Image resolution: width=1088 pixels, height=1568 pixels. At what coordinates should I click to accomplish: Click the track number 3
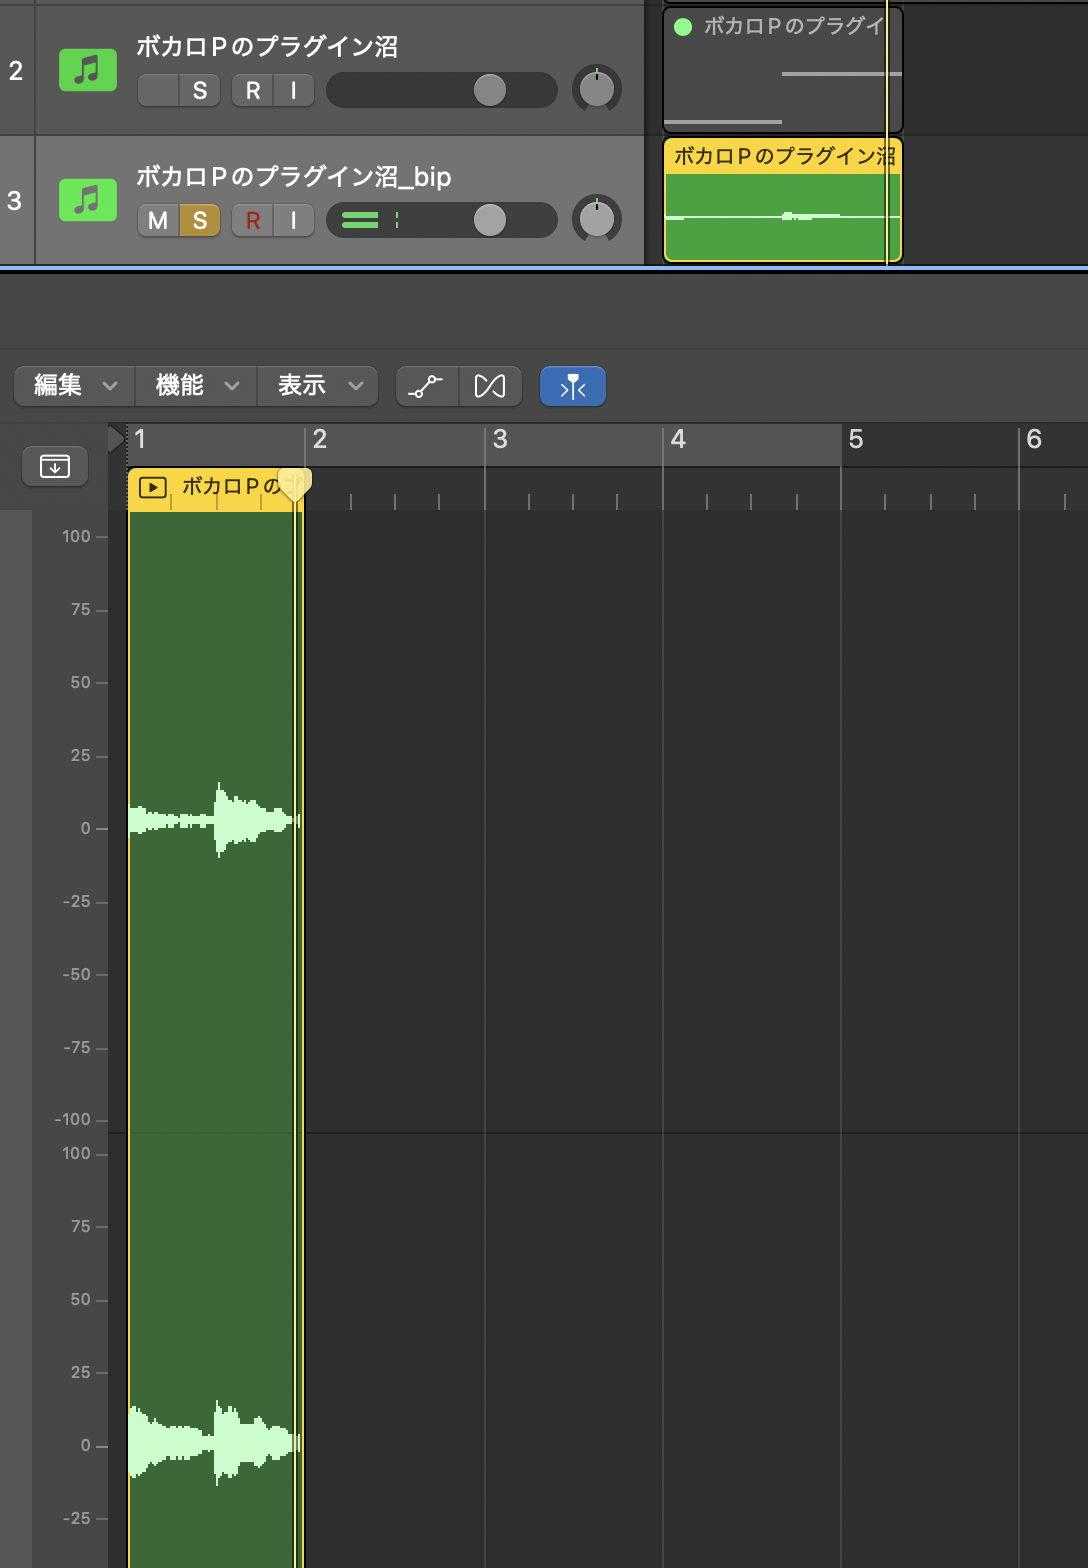(14, 200)
